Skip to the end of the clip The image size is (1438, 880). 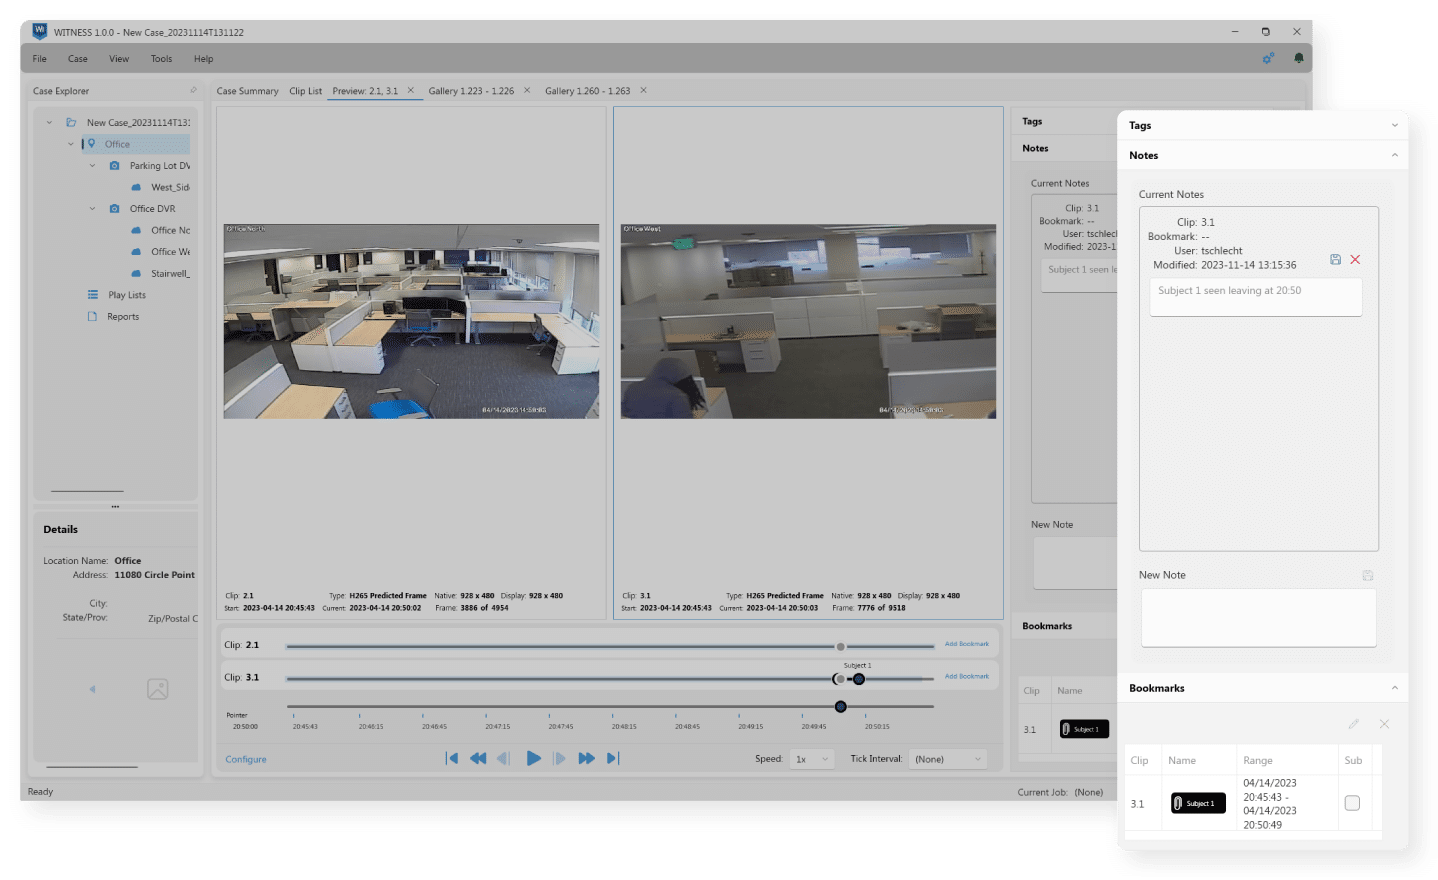pyautogui.click(x=613, y=759)
